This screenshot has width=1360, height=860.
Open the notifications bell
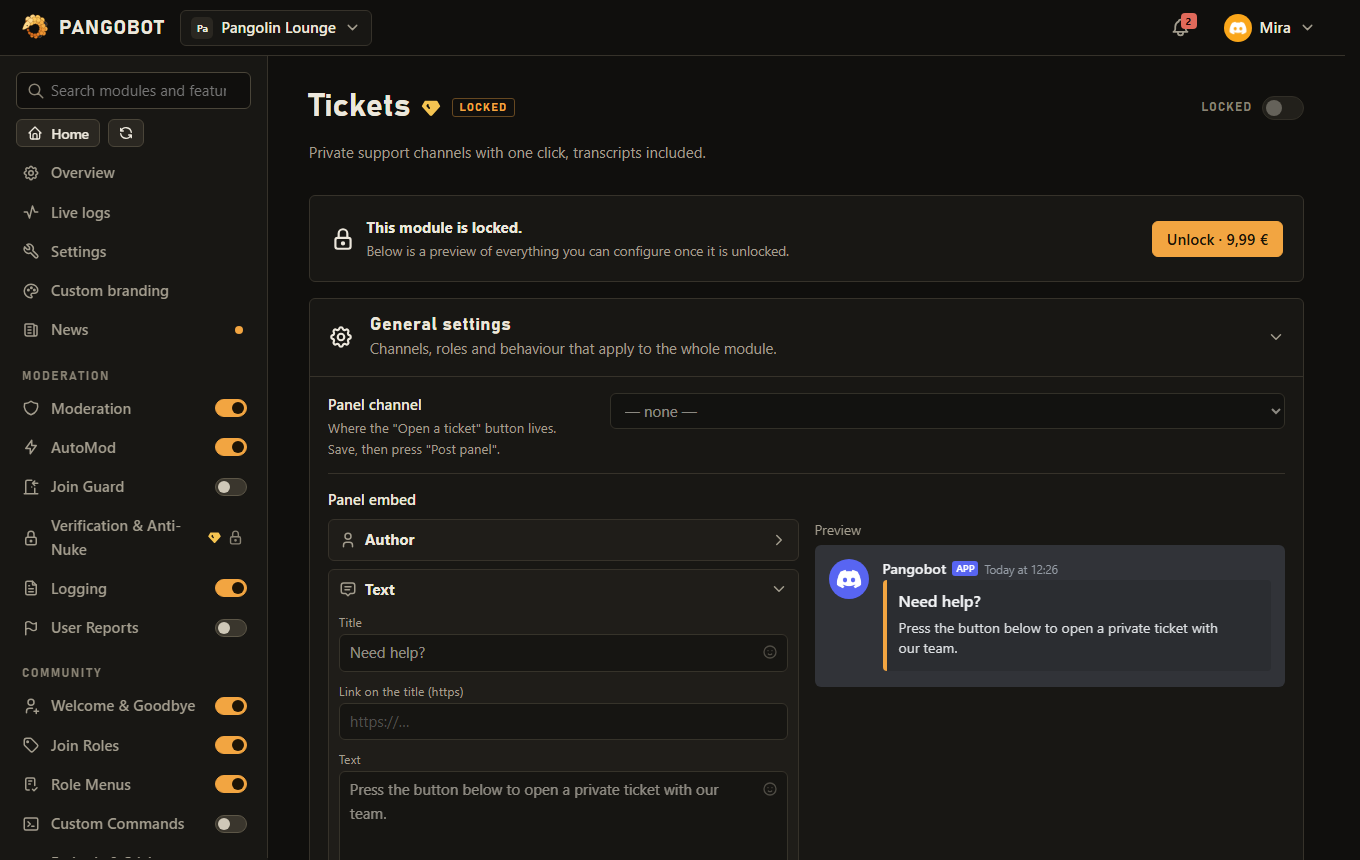[x=1181, y=28]
